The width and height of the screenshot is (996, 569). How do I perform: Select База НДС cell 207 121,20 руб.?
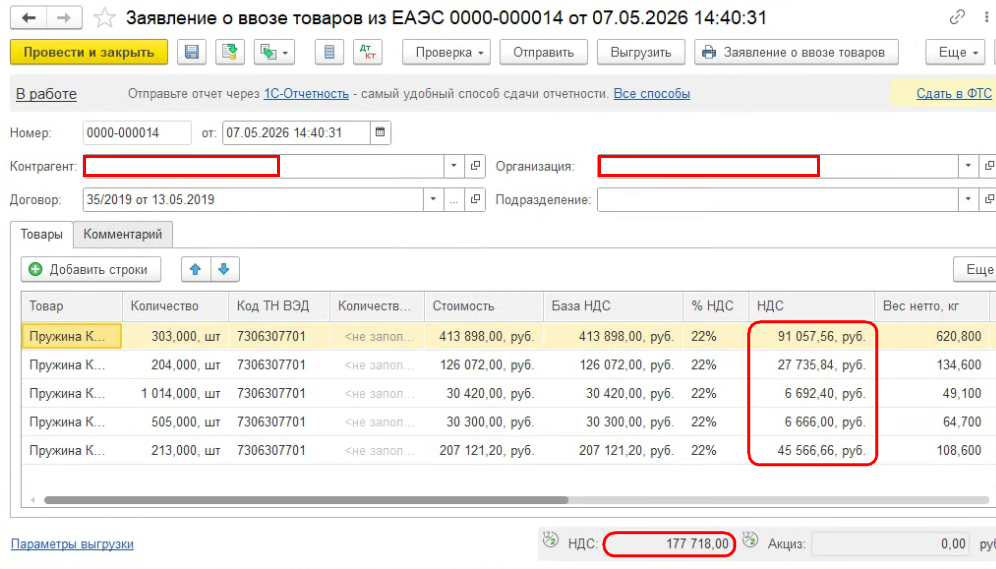(x=613, y=451)
